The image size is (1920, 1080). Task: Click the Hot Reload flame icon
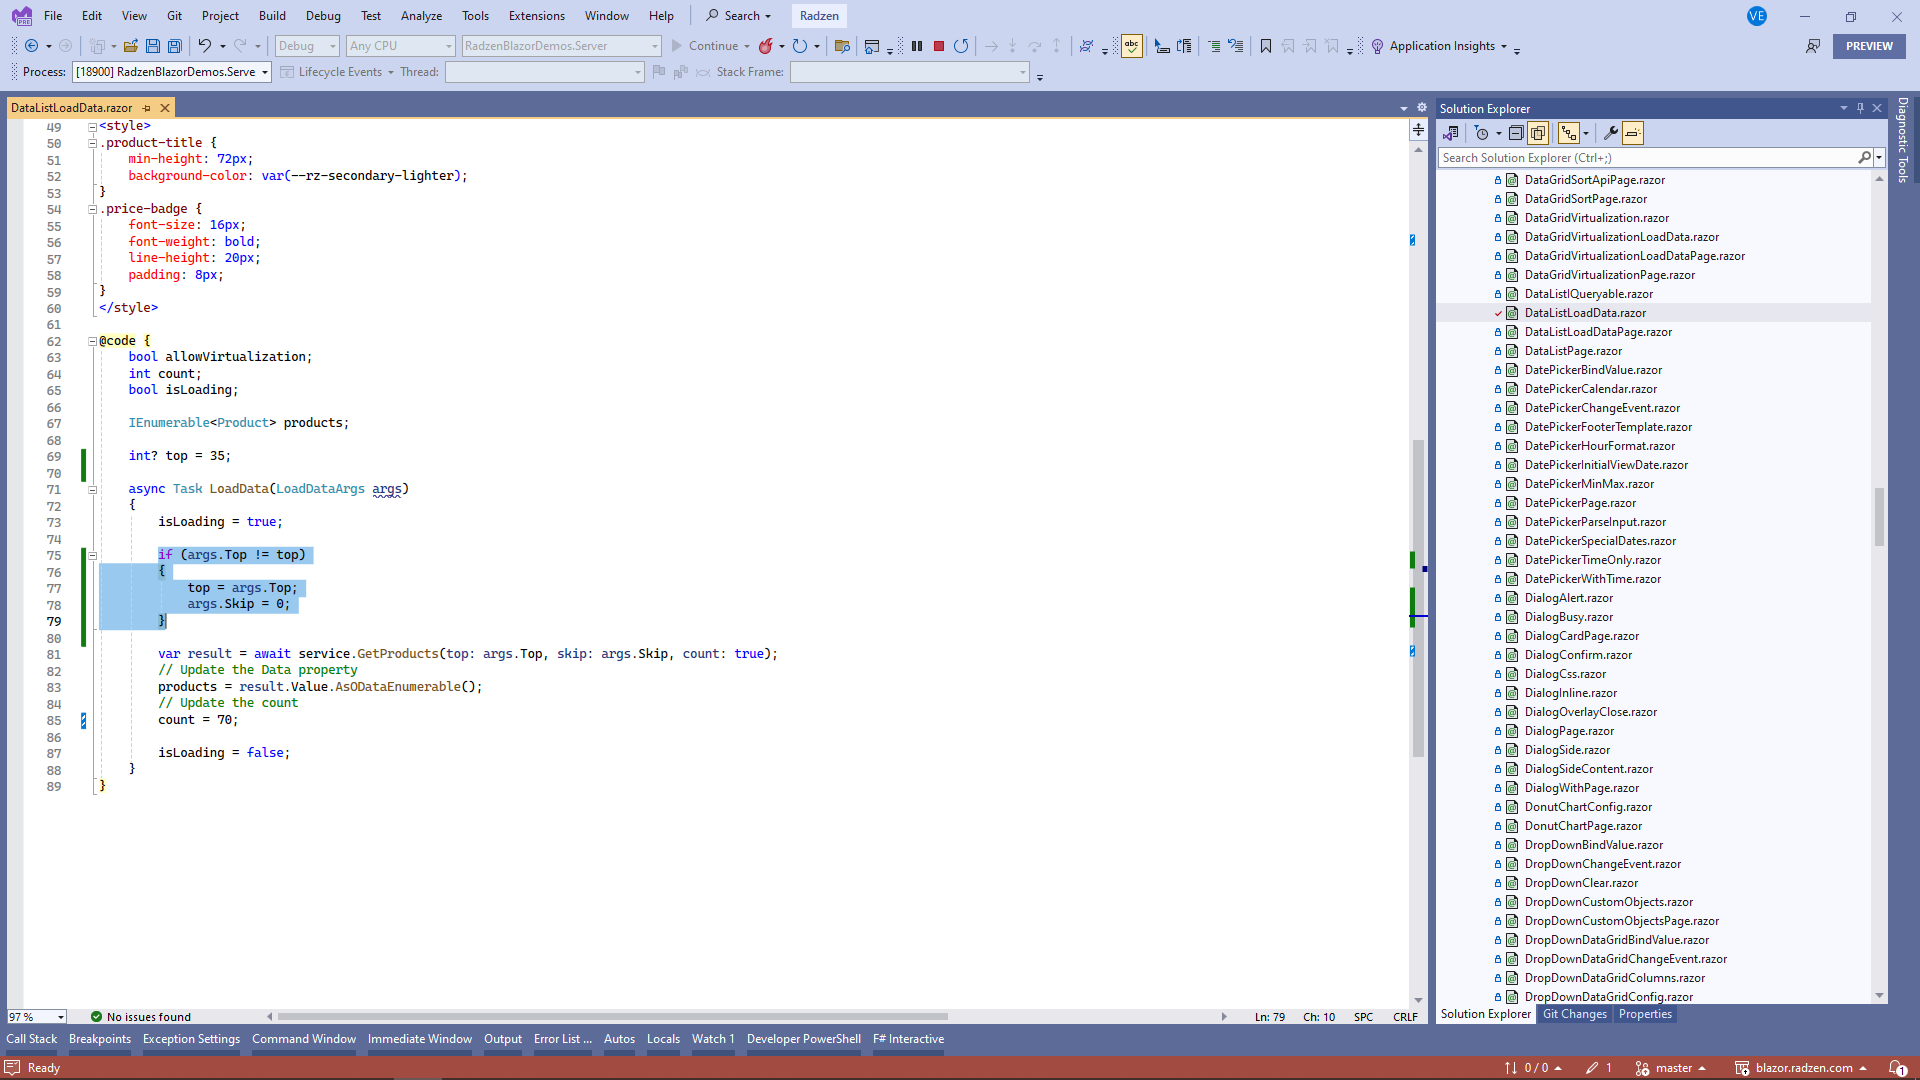(766, 46)
